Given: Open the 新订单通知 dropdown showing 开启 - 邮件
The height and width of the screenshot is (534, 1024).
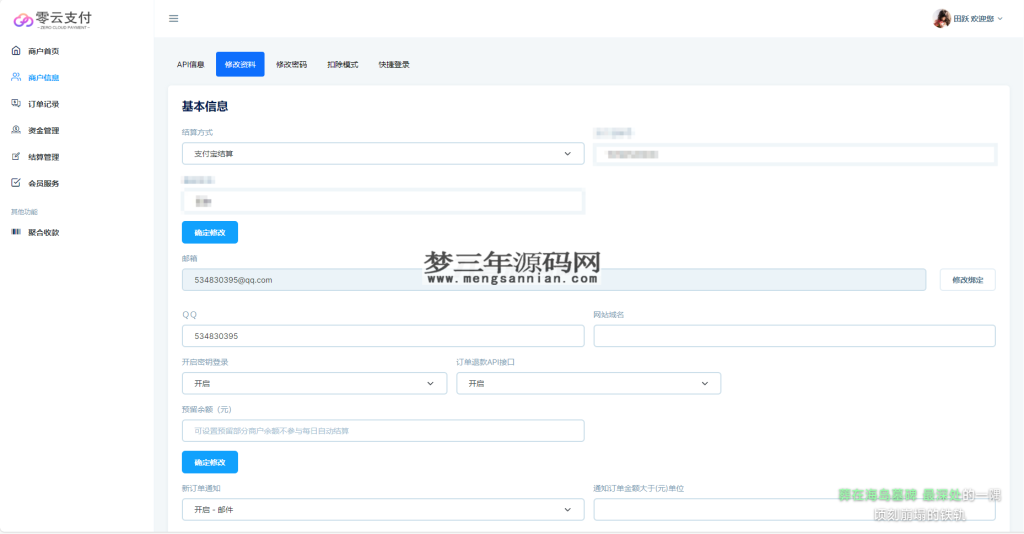Looking at the screenshot, I should point(383,509).
